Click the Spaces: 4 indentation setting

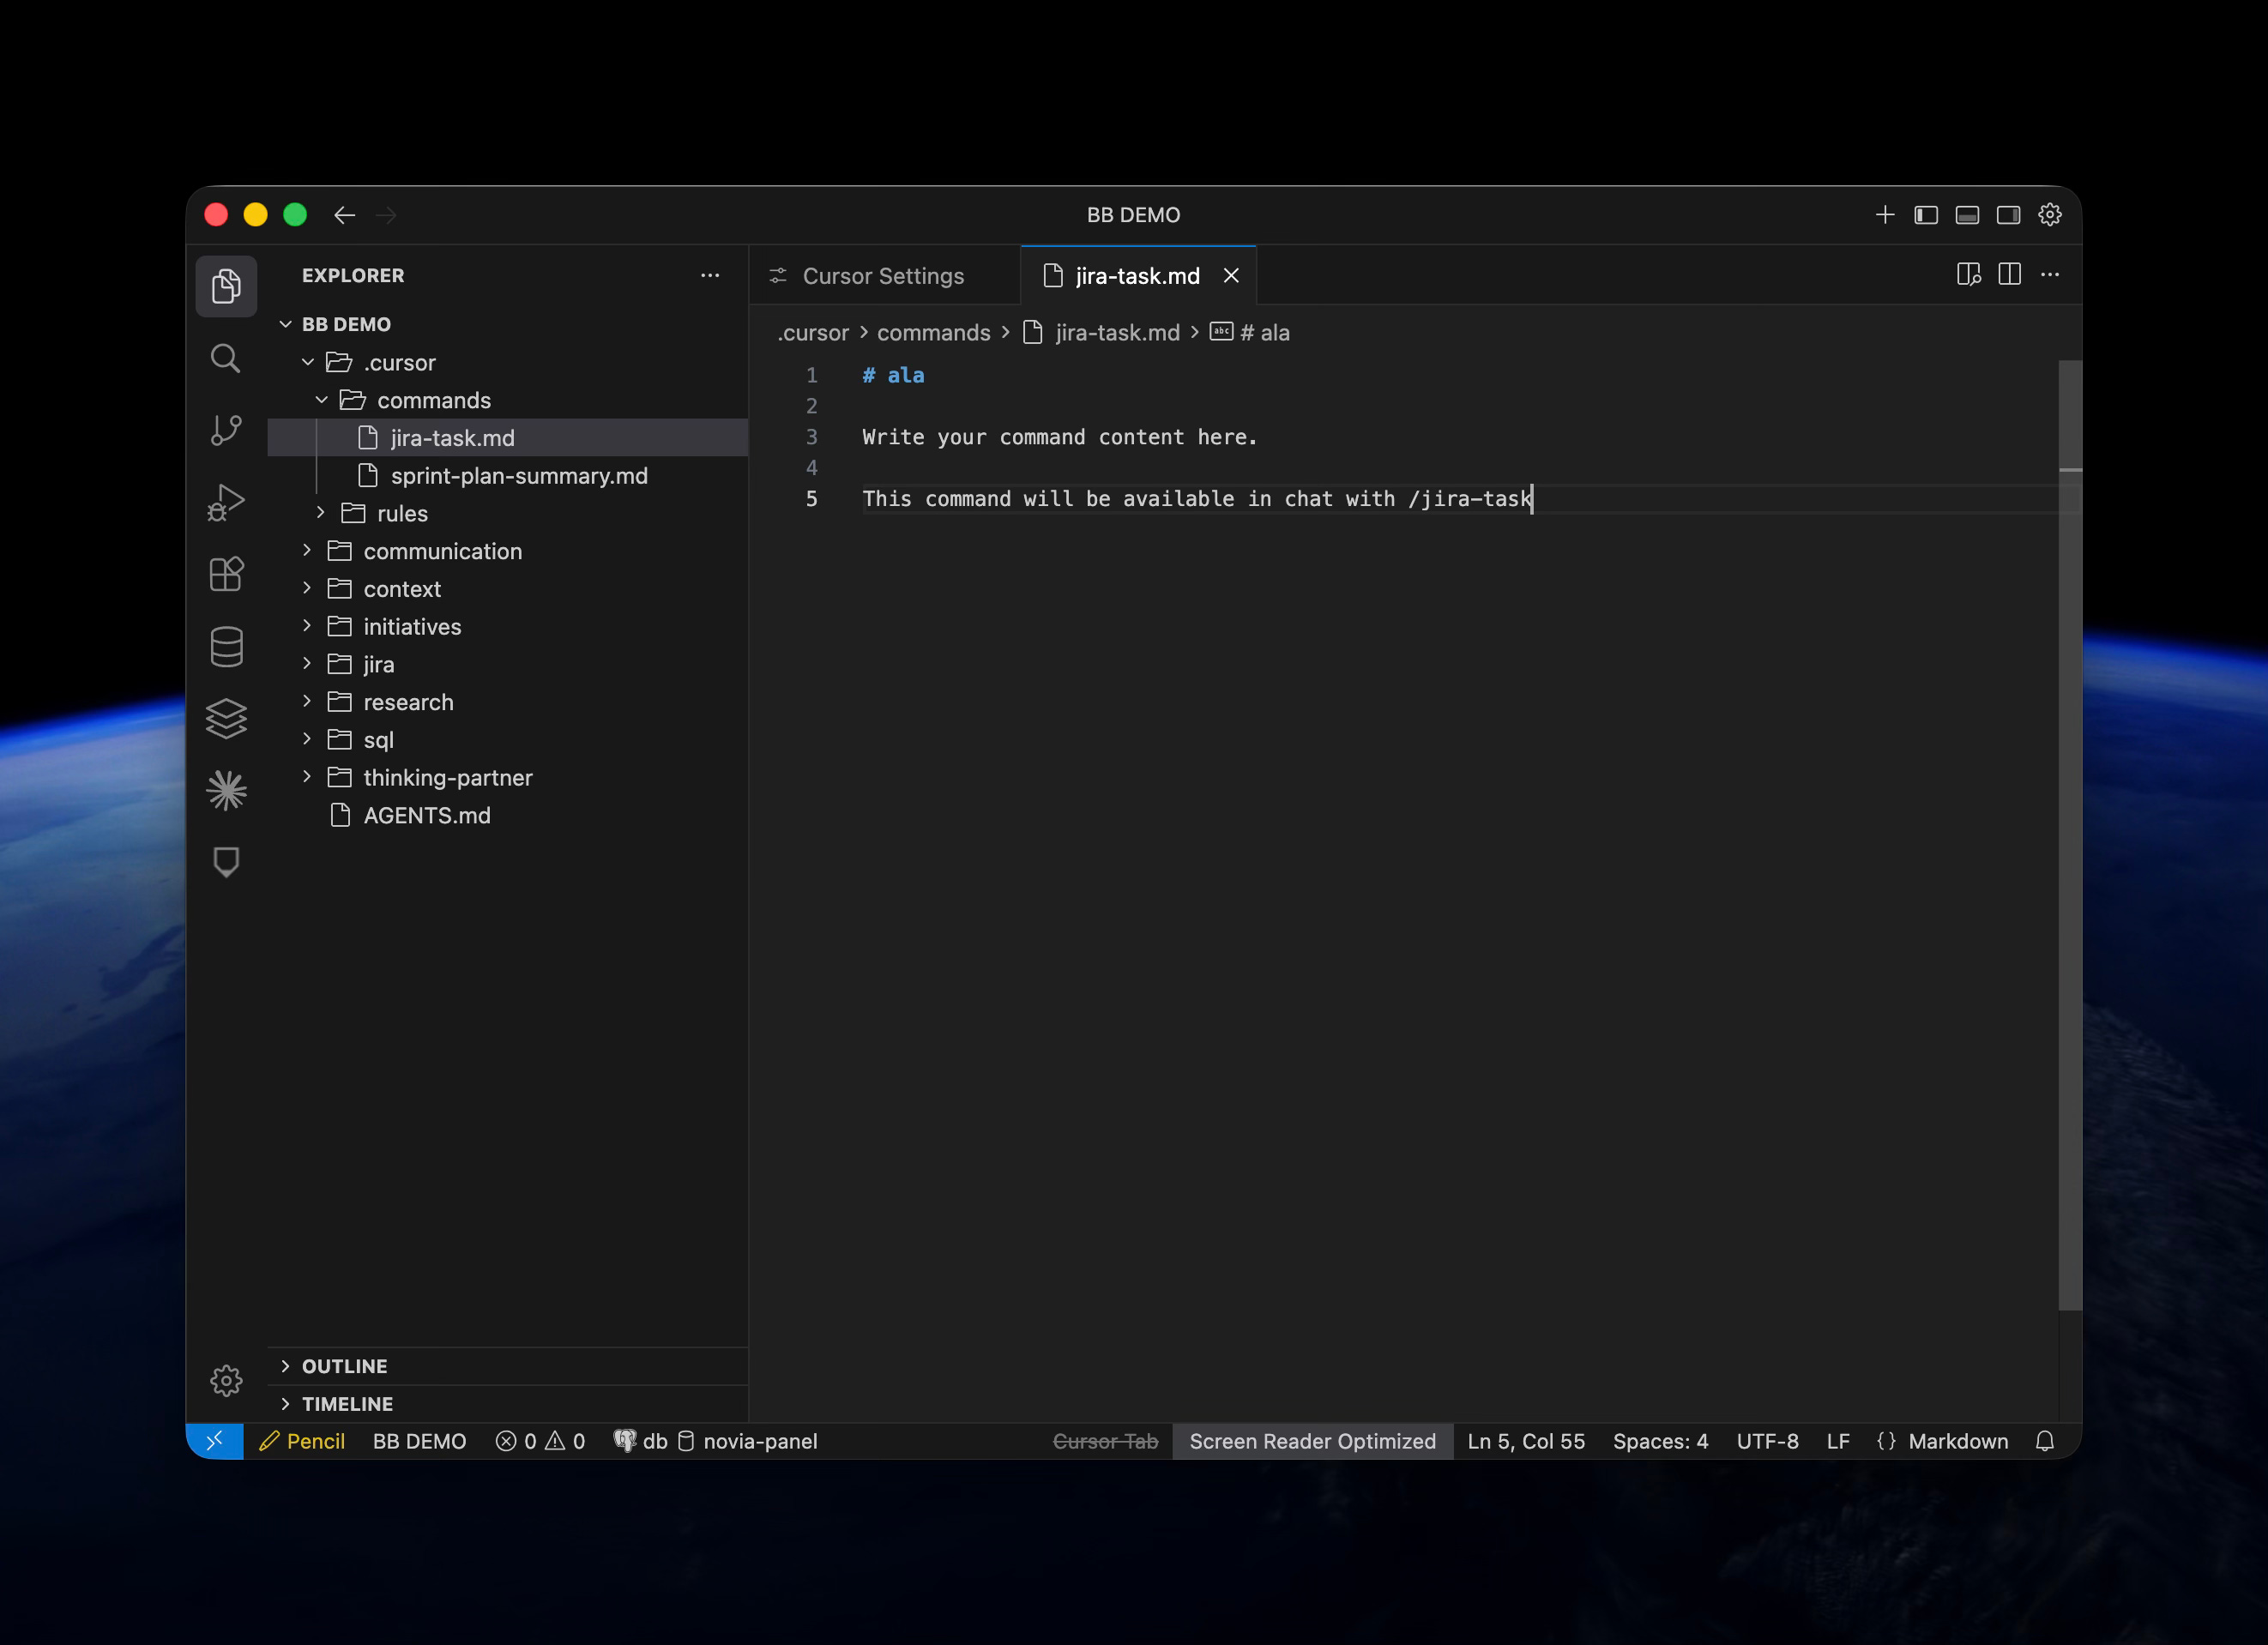point(1660,1441)
